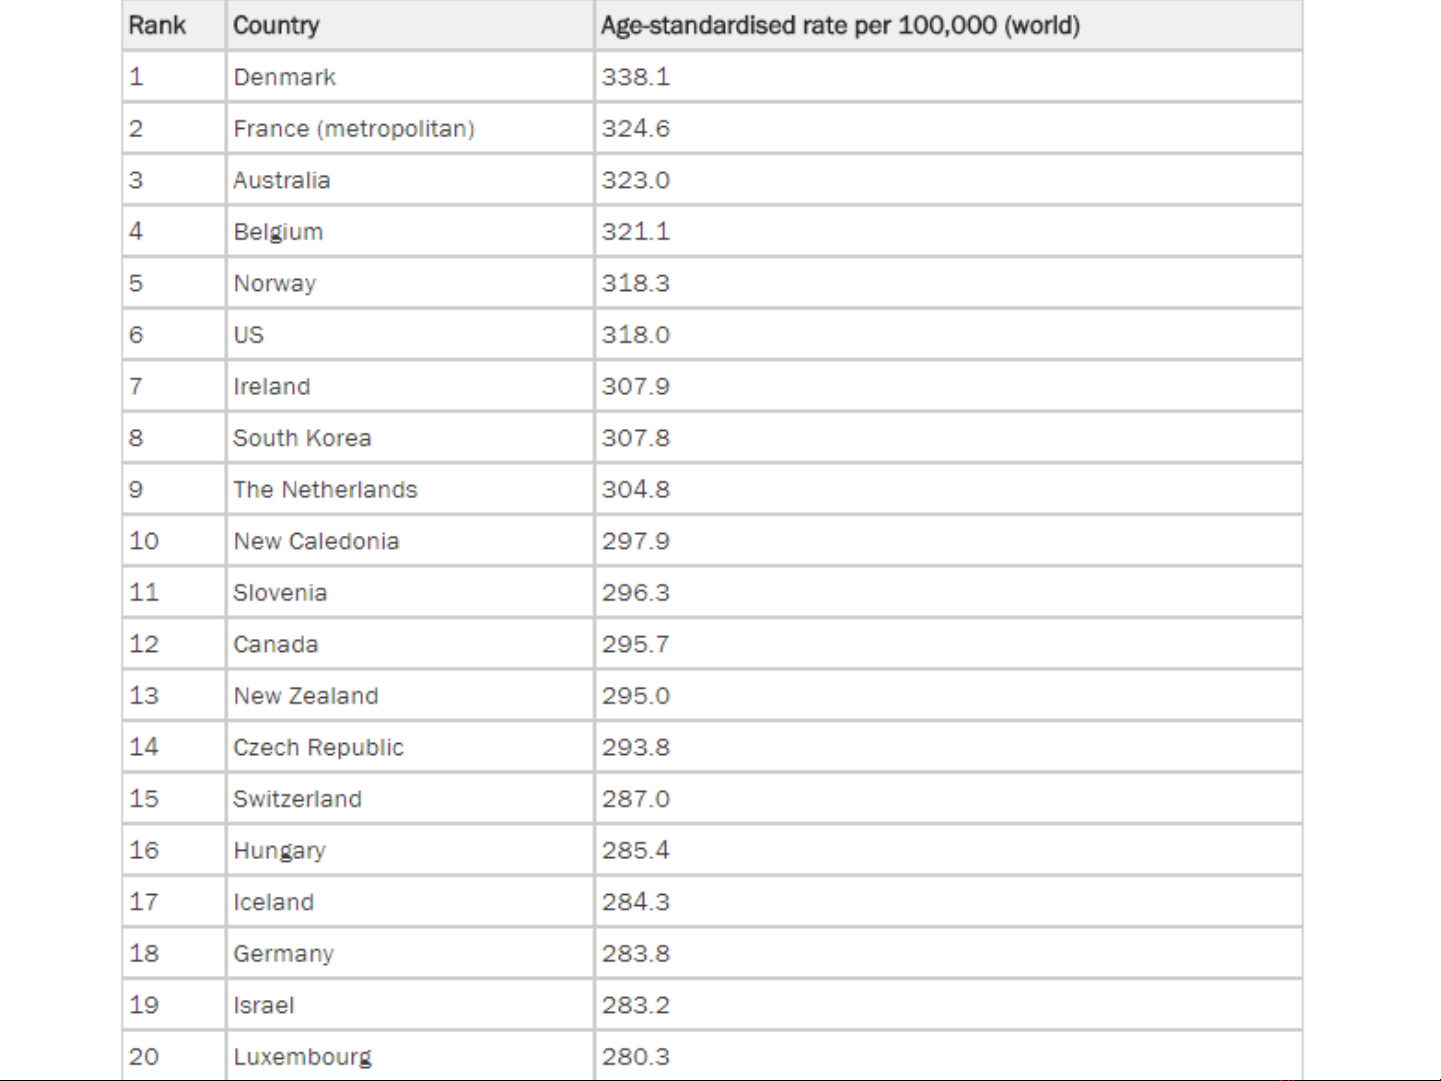Select Switzerland's rate value 287.0
Image resolution: width=1441 pixels, height=1081 pixels.
click(x=636, y=799)
